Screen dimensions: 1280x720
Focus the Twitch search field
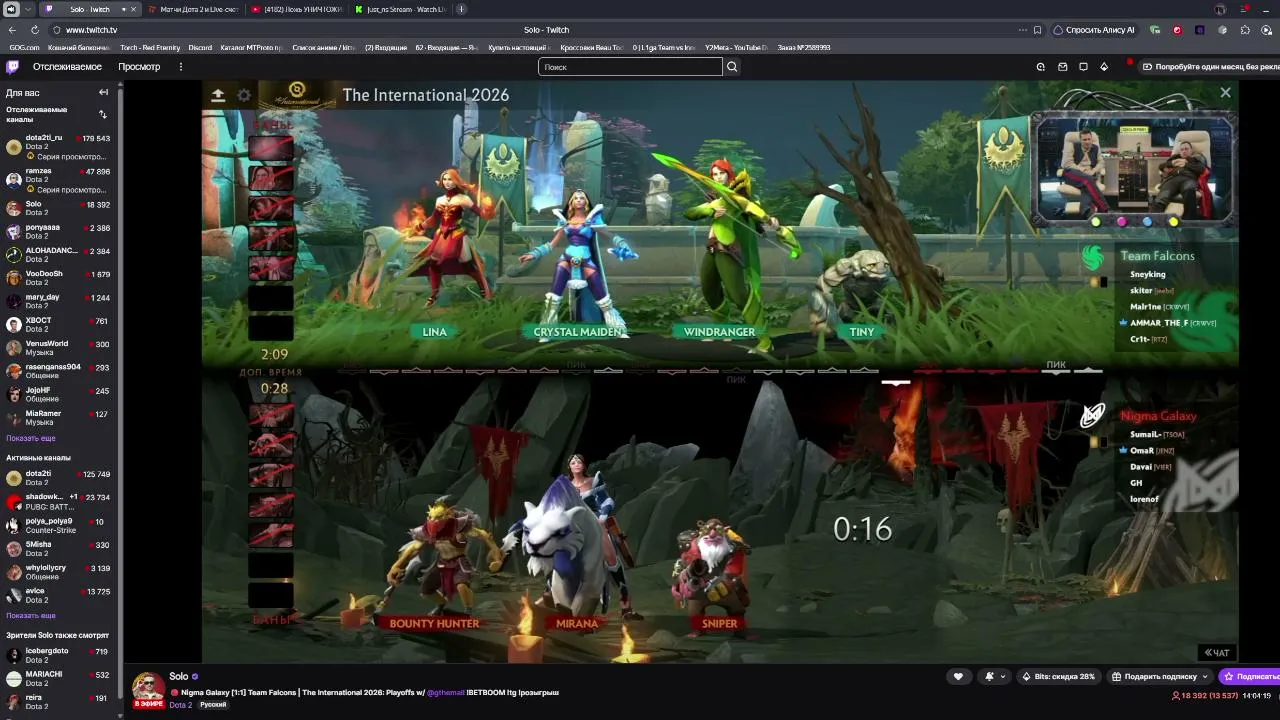pyautogui.click(x=630, y=67)
